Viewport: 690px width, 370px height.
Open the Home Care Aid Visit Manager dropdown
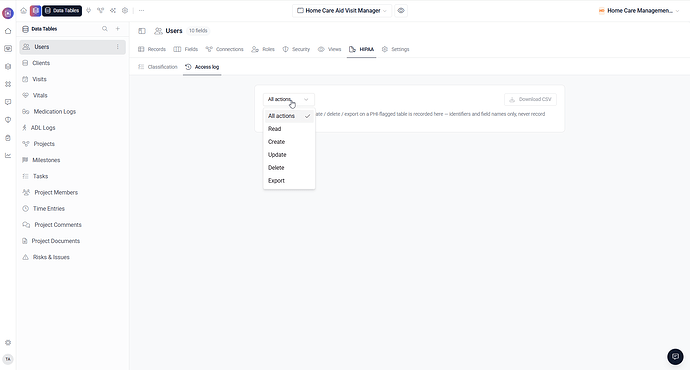(342, 11)
